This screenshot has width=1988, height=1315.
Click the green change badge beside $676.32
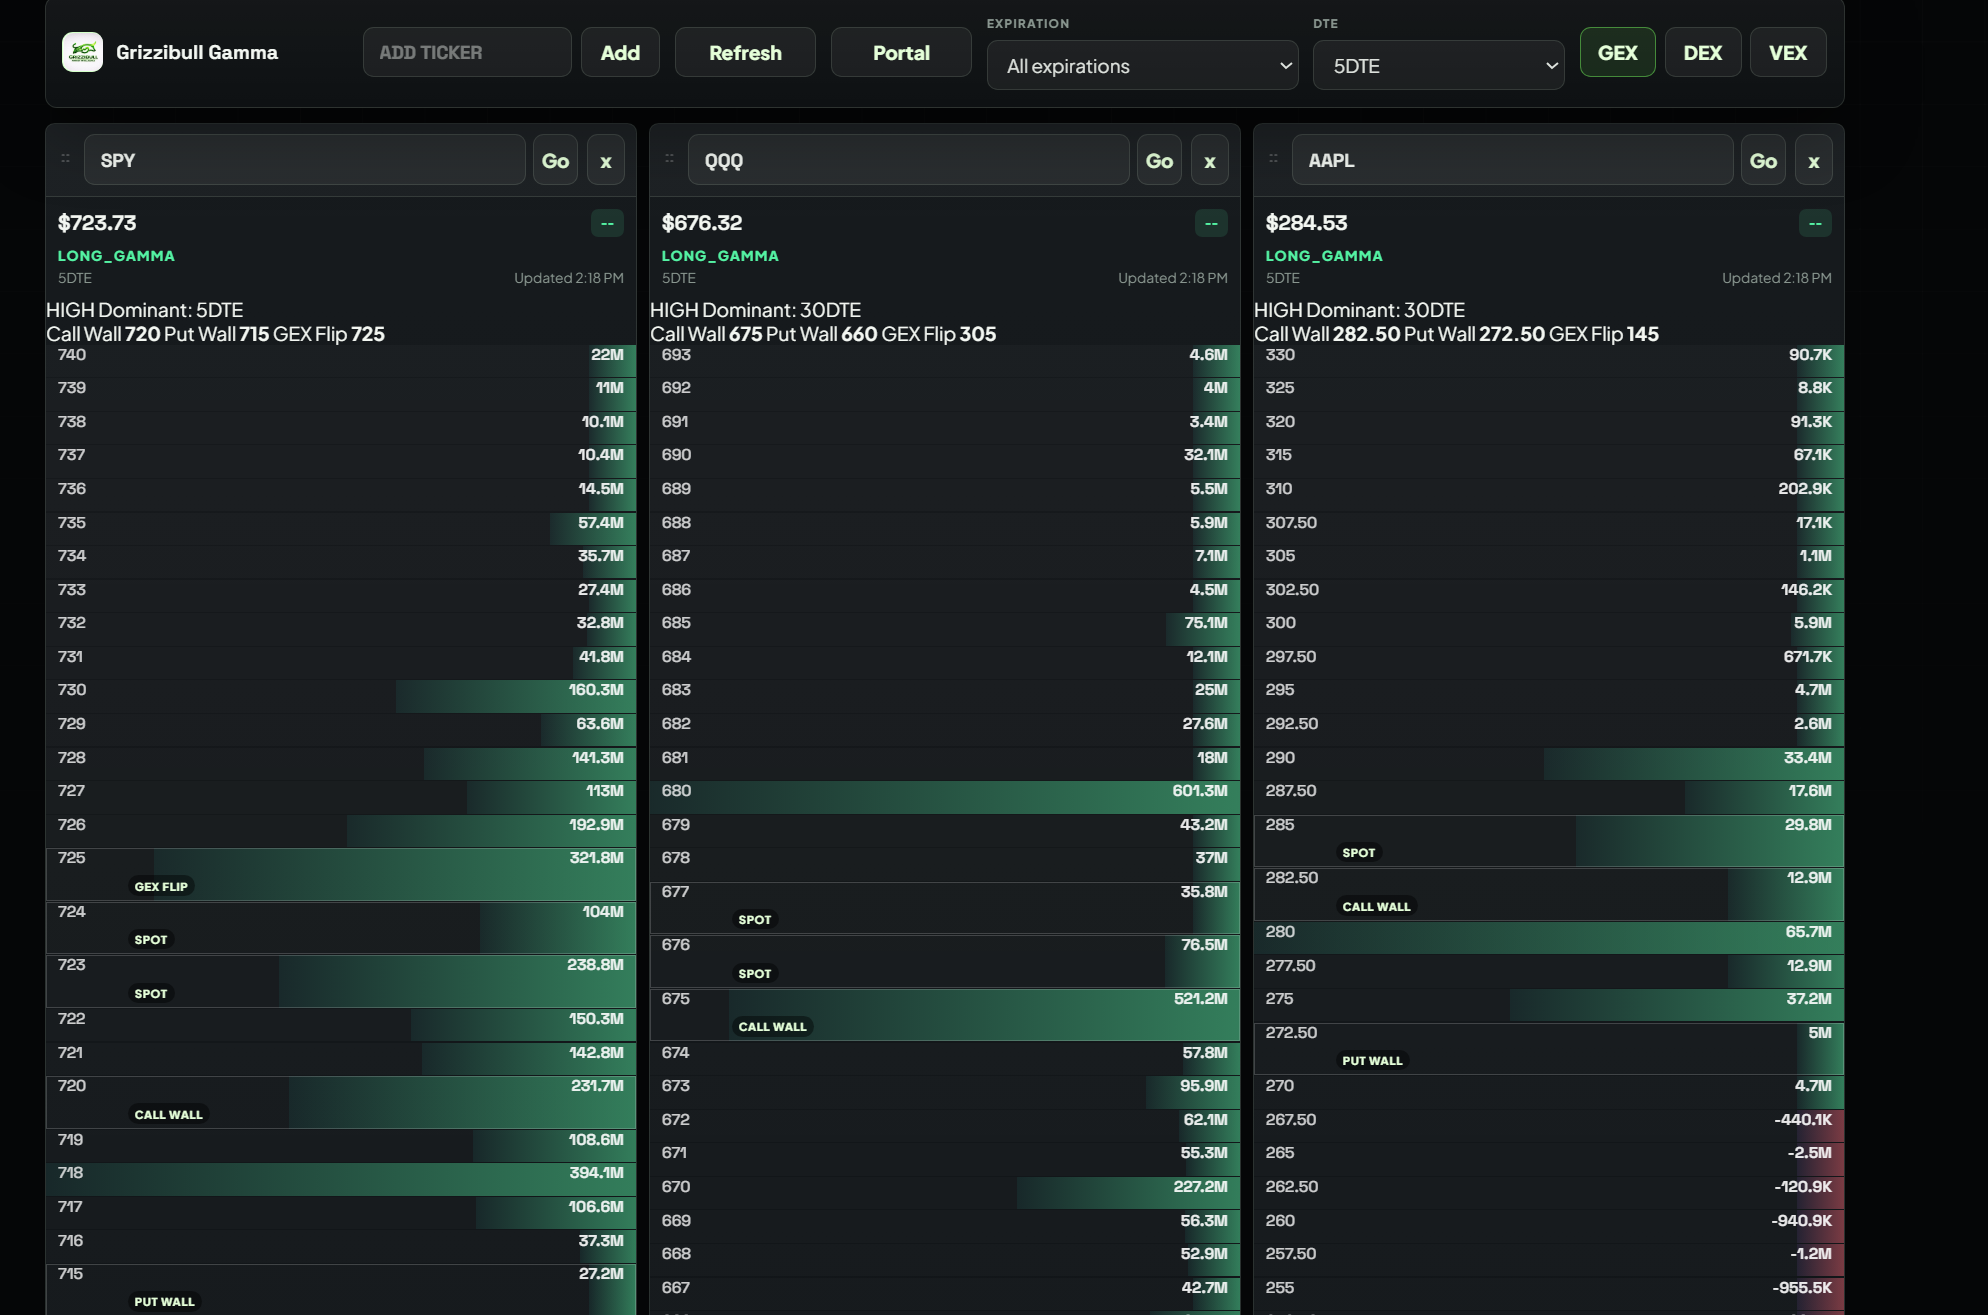tap(1211, 223)
